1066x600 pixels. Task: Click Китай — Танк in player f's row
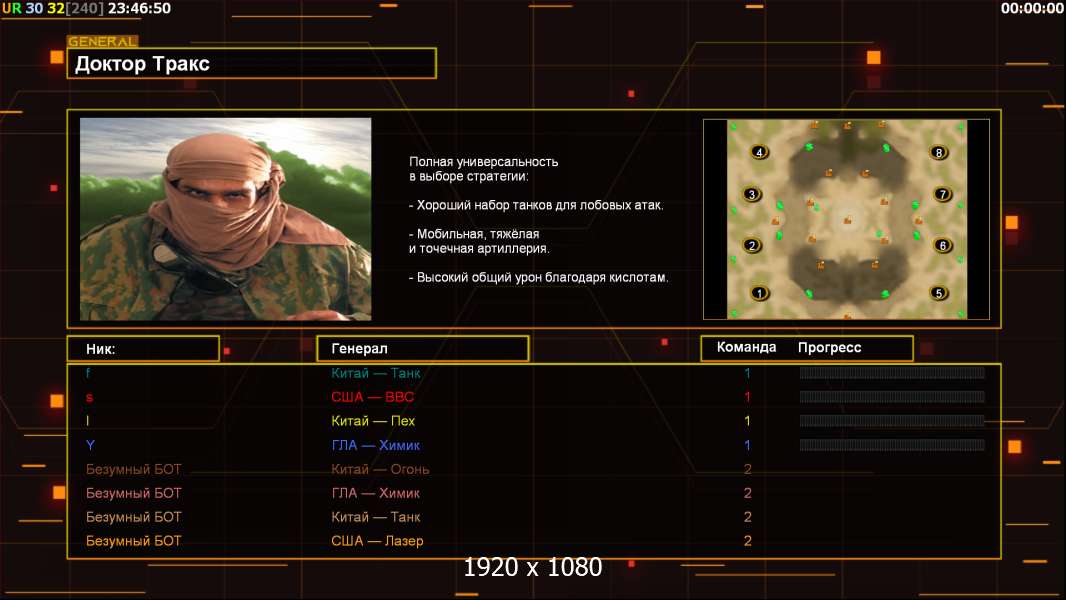(x=376, y=373)
